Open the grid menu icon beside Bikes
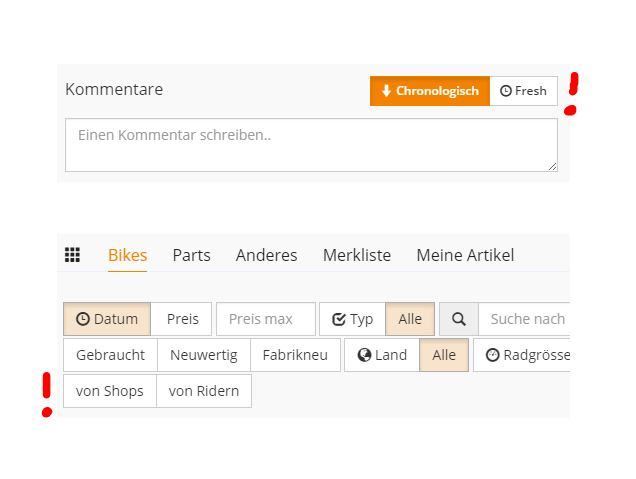 [x=72, y=255]
